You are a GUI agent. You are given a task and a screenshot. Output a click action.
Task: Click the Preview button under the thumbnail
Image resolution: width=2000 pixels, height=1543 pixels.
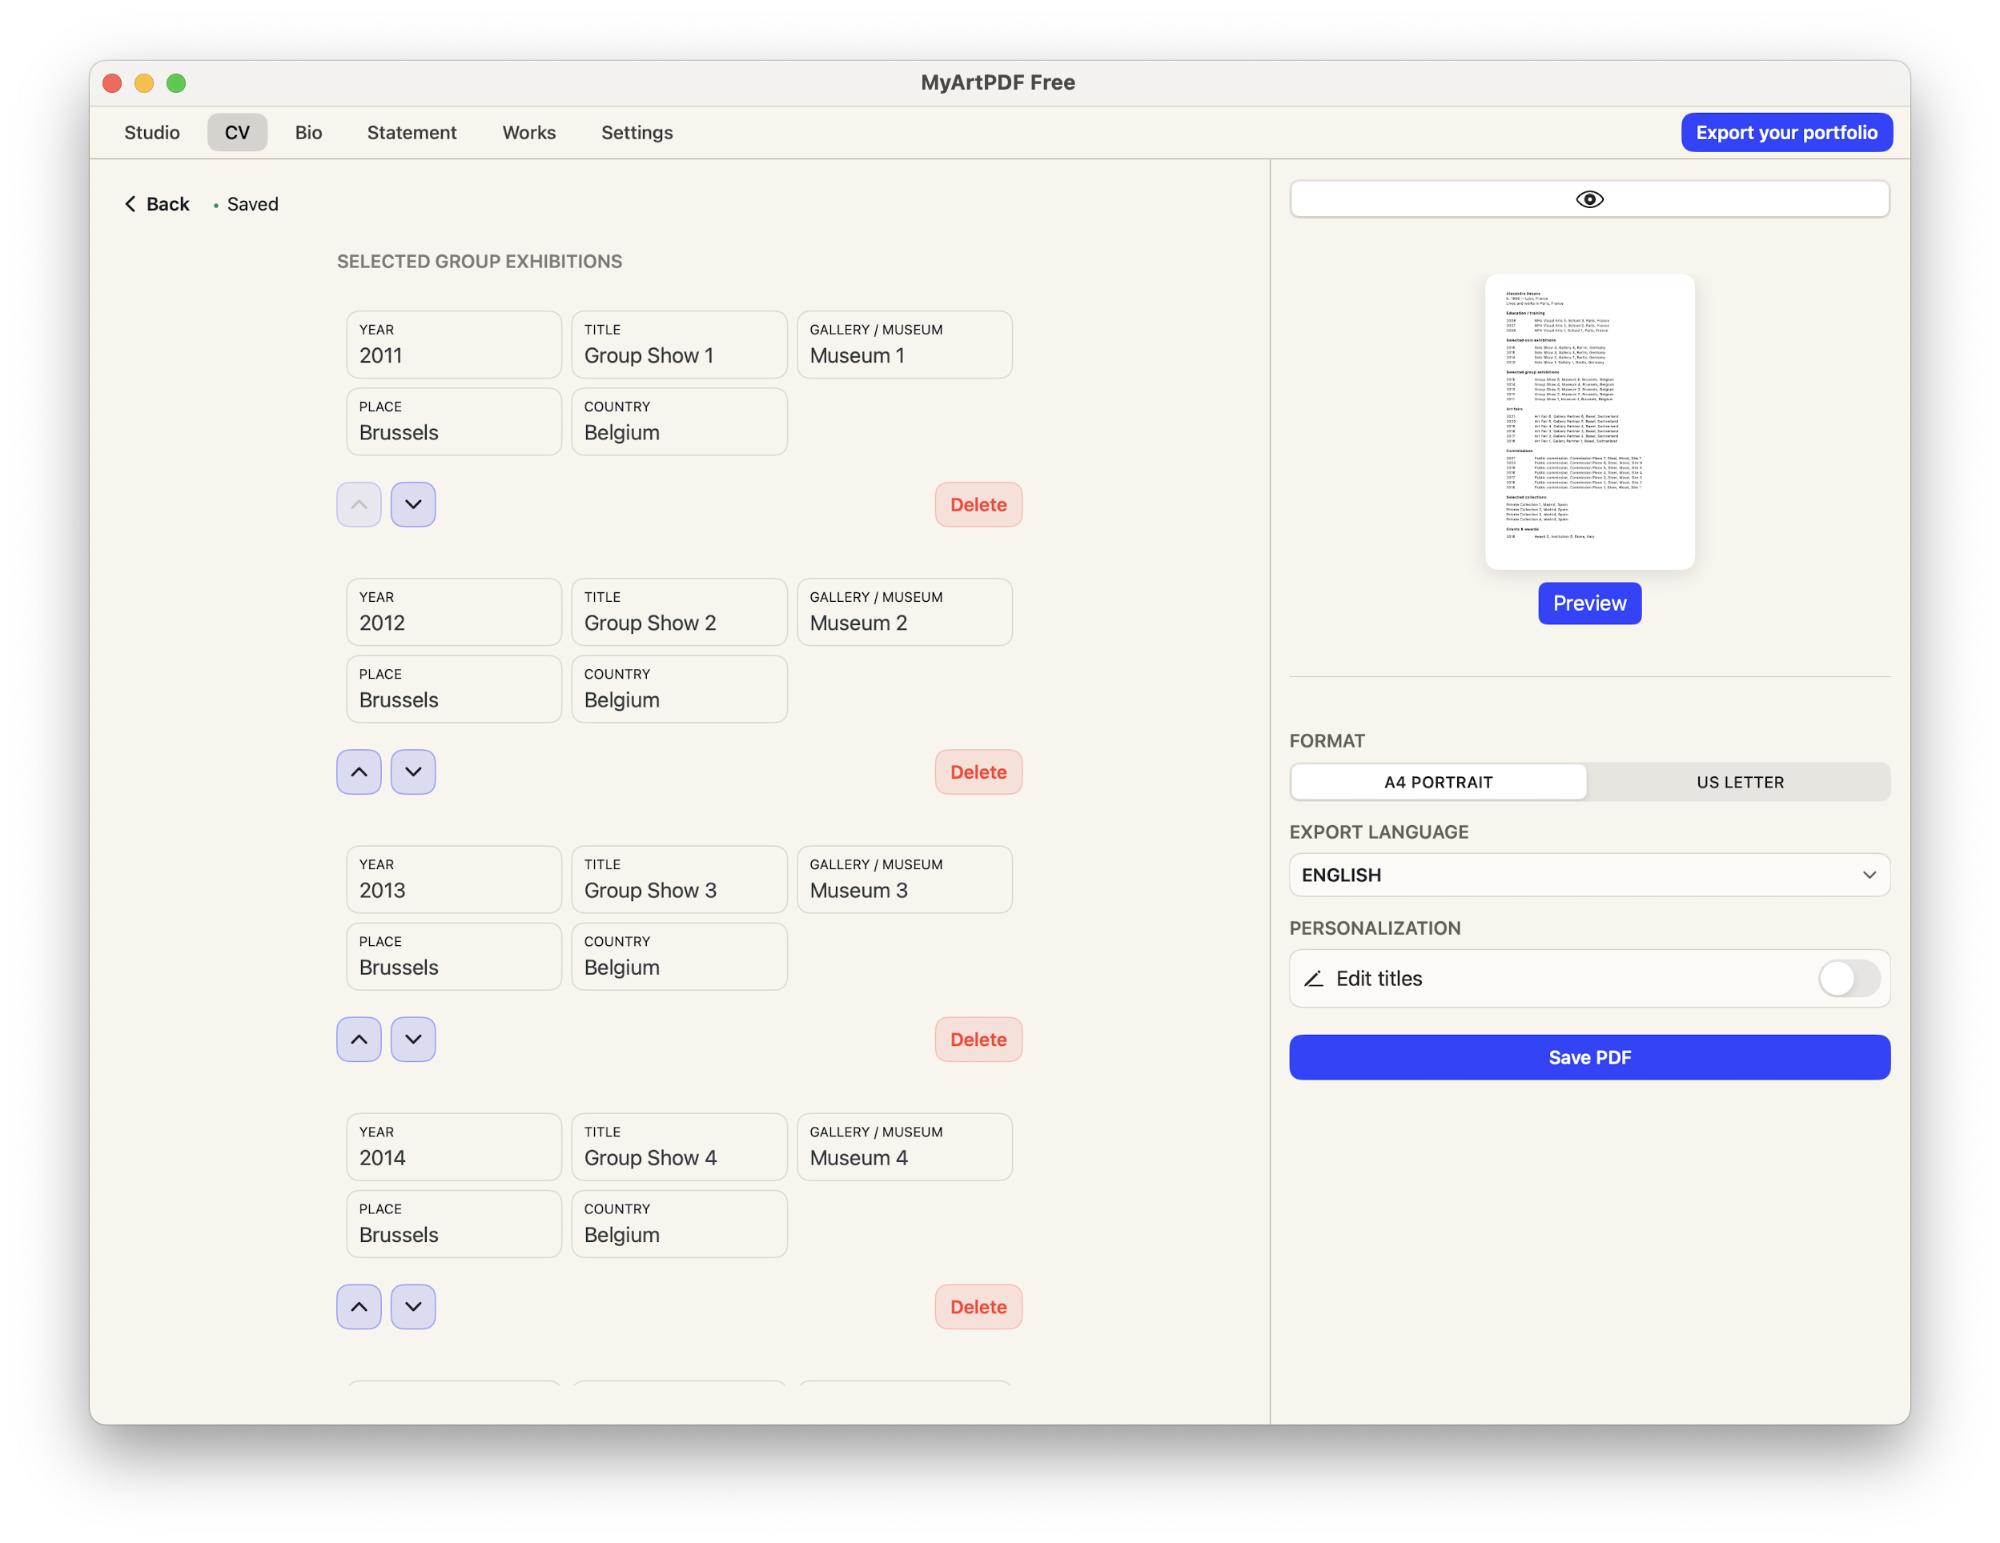[x=1589, y=603]
